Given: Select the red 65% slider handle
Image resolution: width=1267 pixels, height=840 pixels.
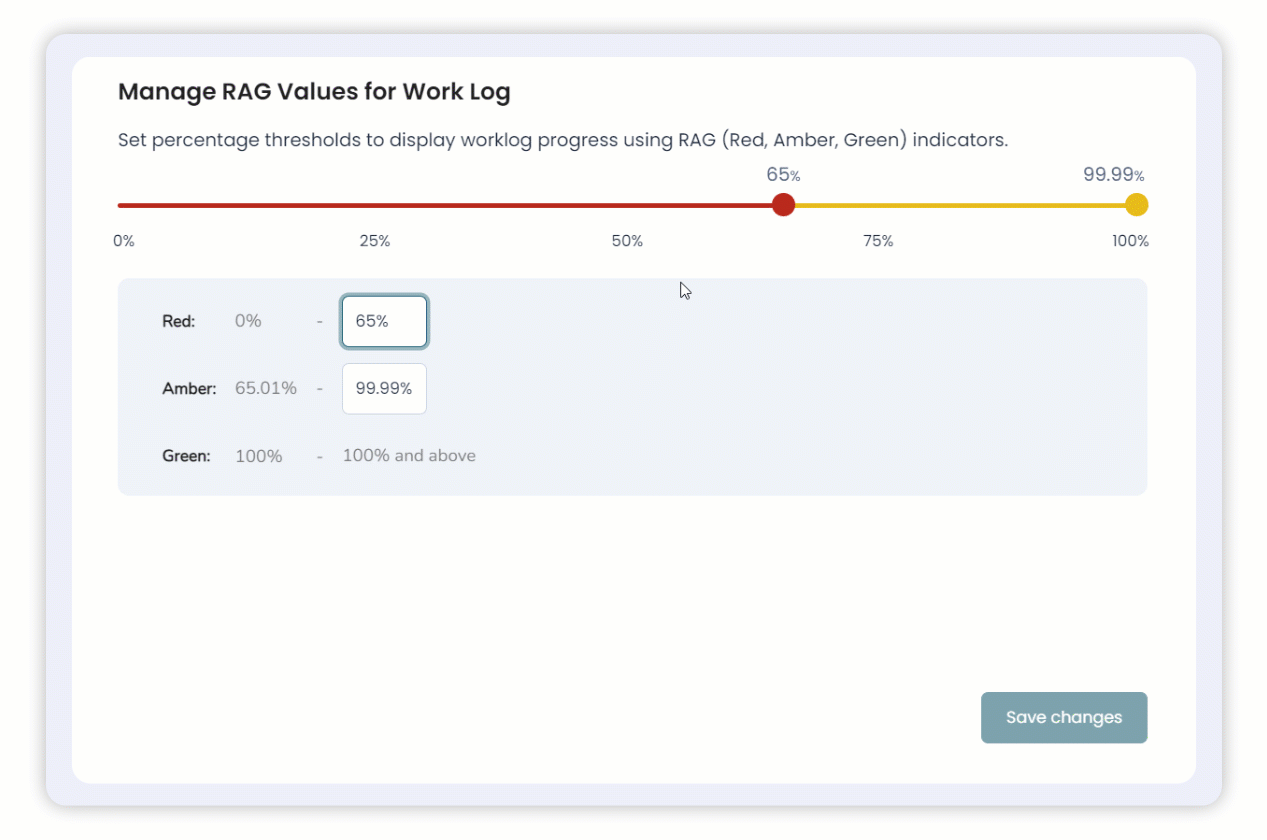Looking at the screenshot, I should [x=783, y=205].
